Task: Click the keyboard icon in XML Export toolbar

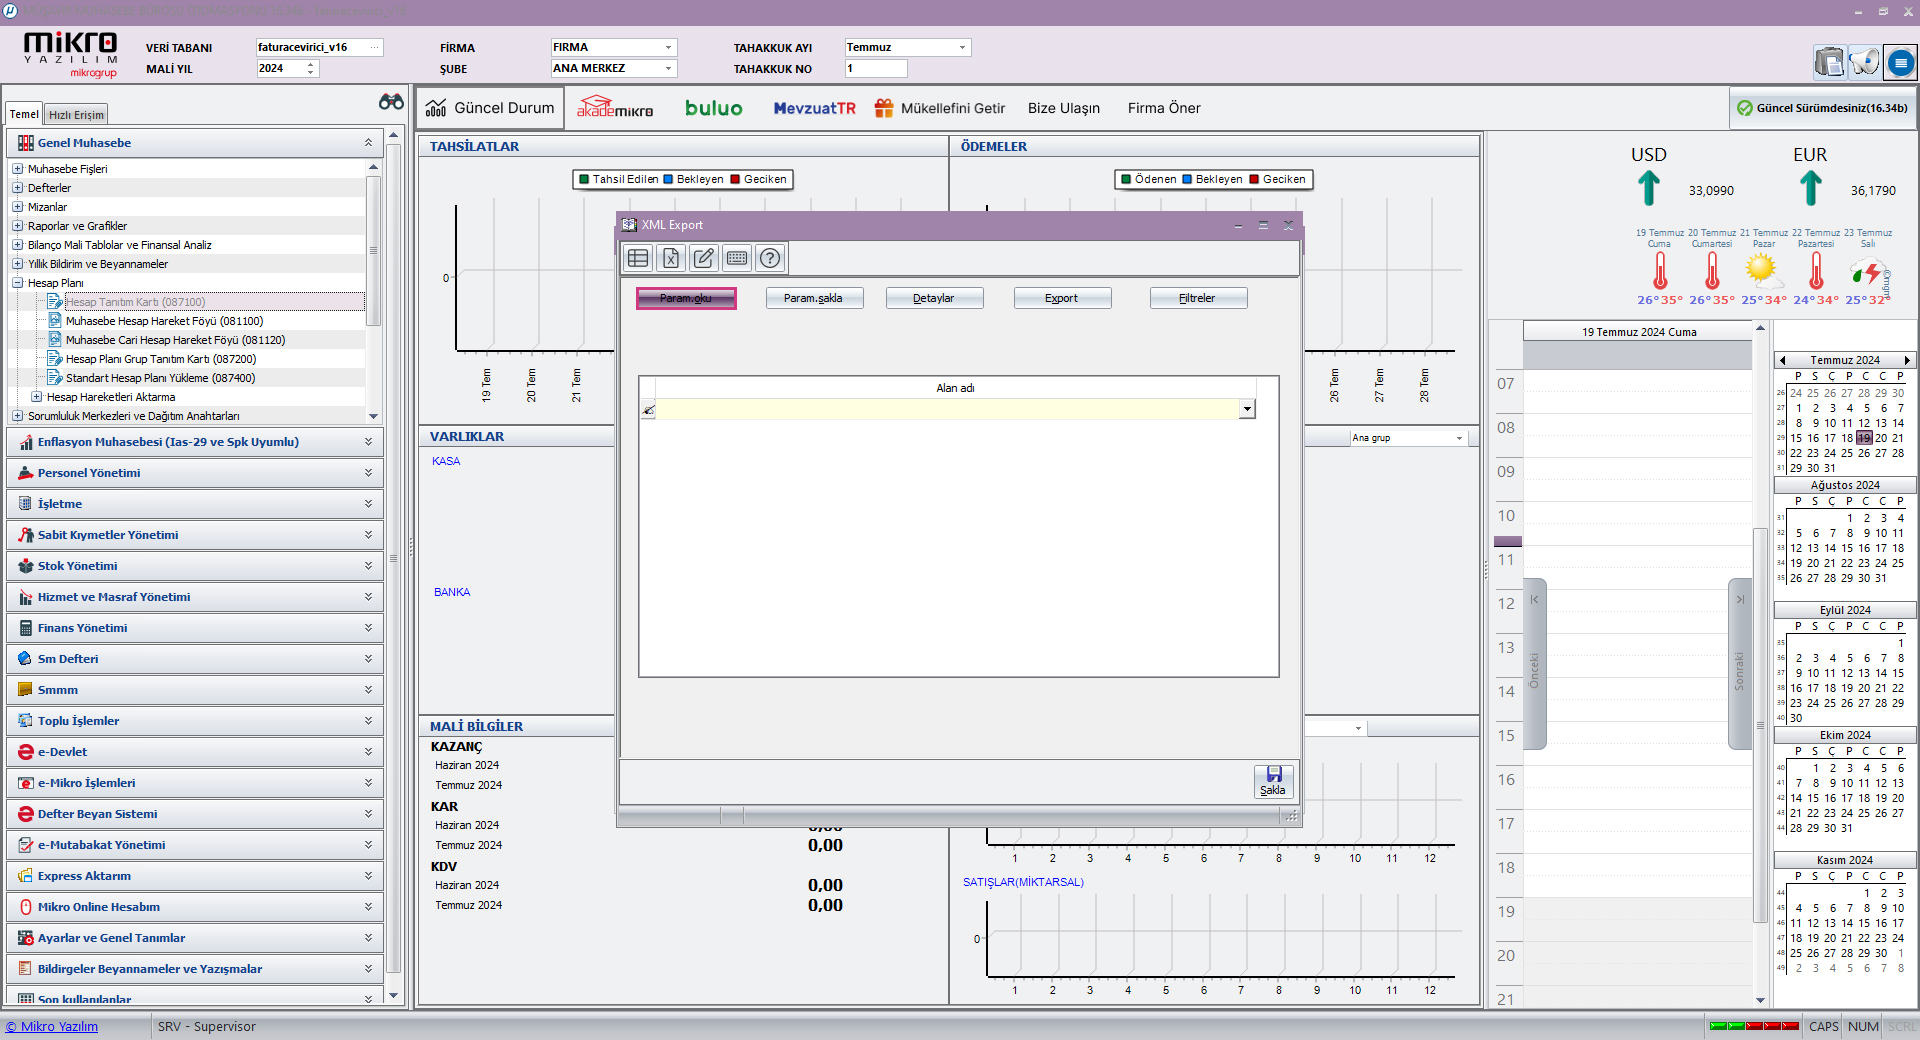Action: (737, 258)
